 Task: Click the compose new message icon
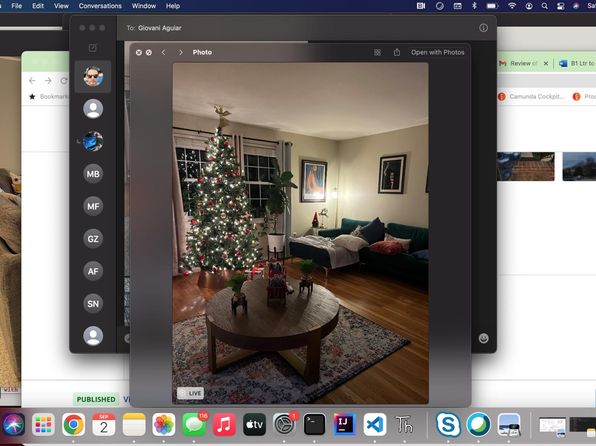pos(92,48)
